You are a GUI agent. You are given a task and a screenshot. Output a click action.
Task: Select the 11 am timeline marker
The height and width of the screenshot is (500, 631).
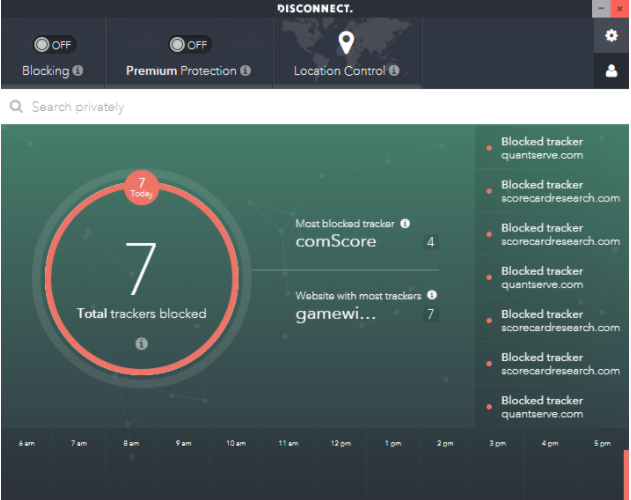[288, 443]
